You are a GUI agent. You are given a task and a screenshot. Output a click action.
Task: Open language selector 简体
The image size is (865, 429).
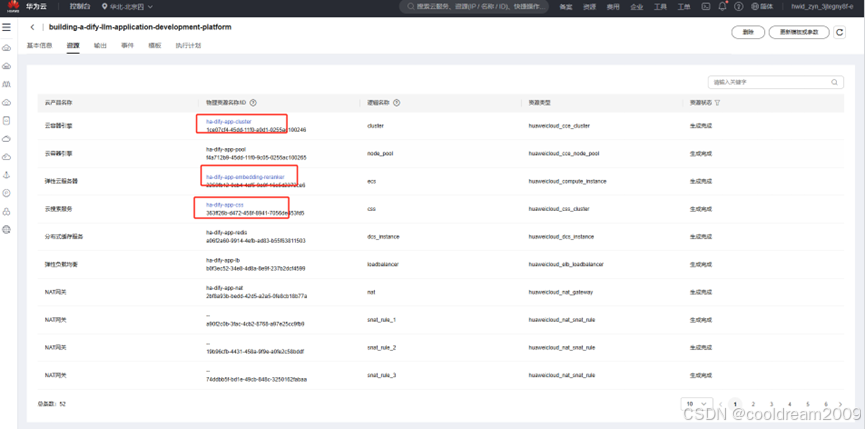pos(762,7)
